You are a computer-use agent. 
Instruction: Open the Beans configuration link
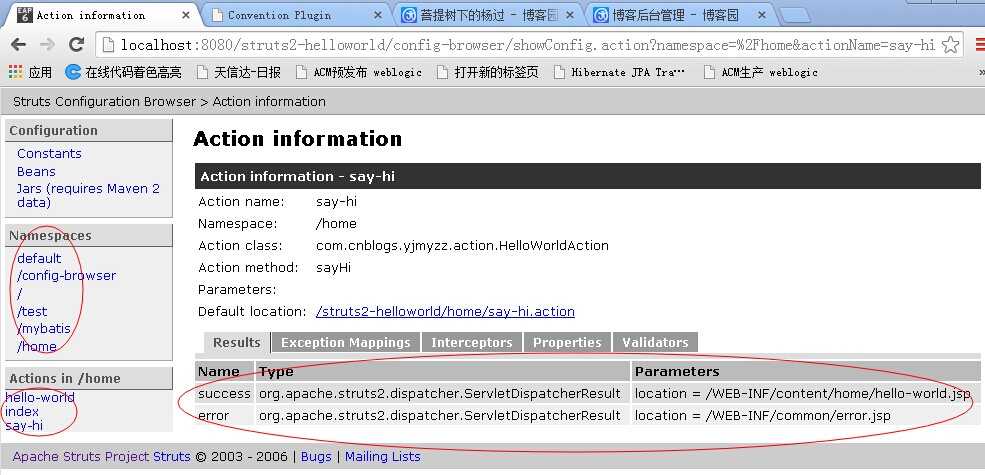(x=36, y=172)
